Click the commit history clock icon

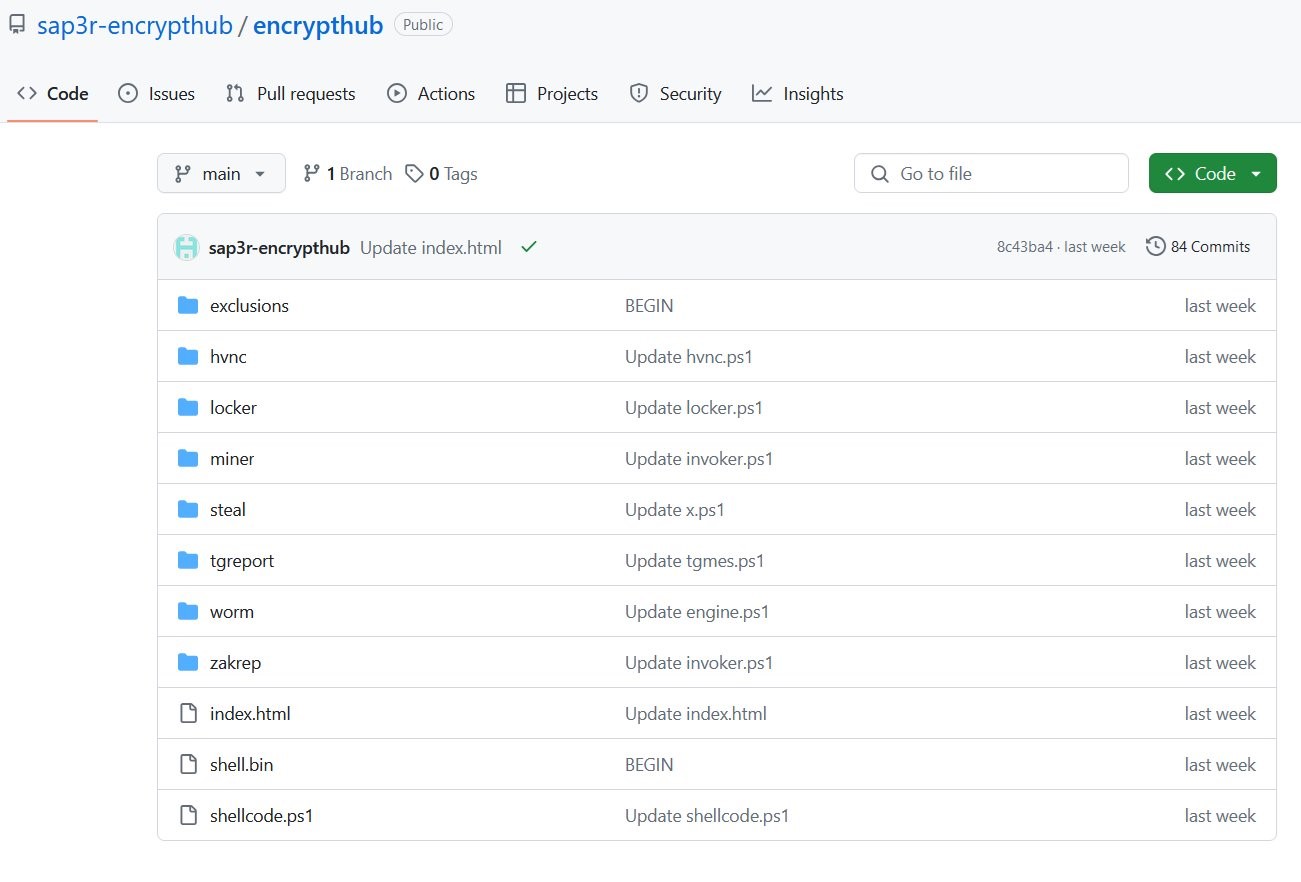(x=1155, y=246)
